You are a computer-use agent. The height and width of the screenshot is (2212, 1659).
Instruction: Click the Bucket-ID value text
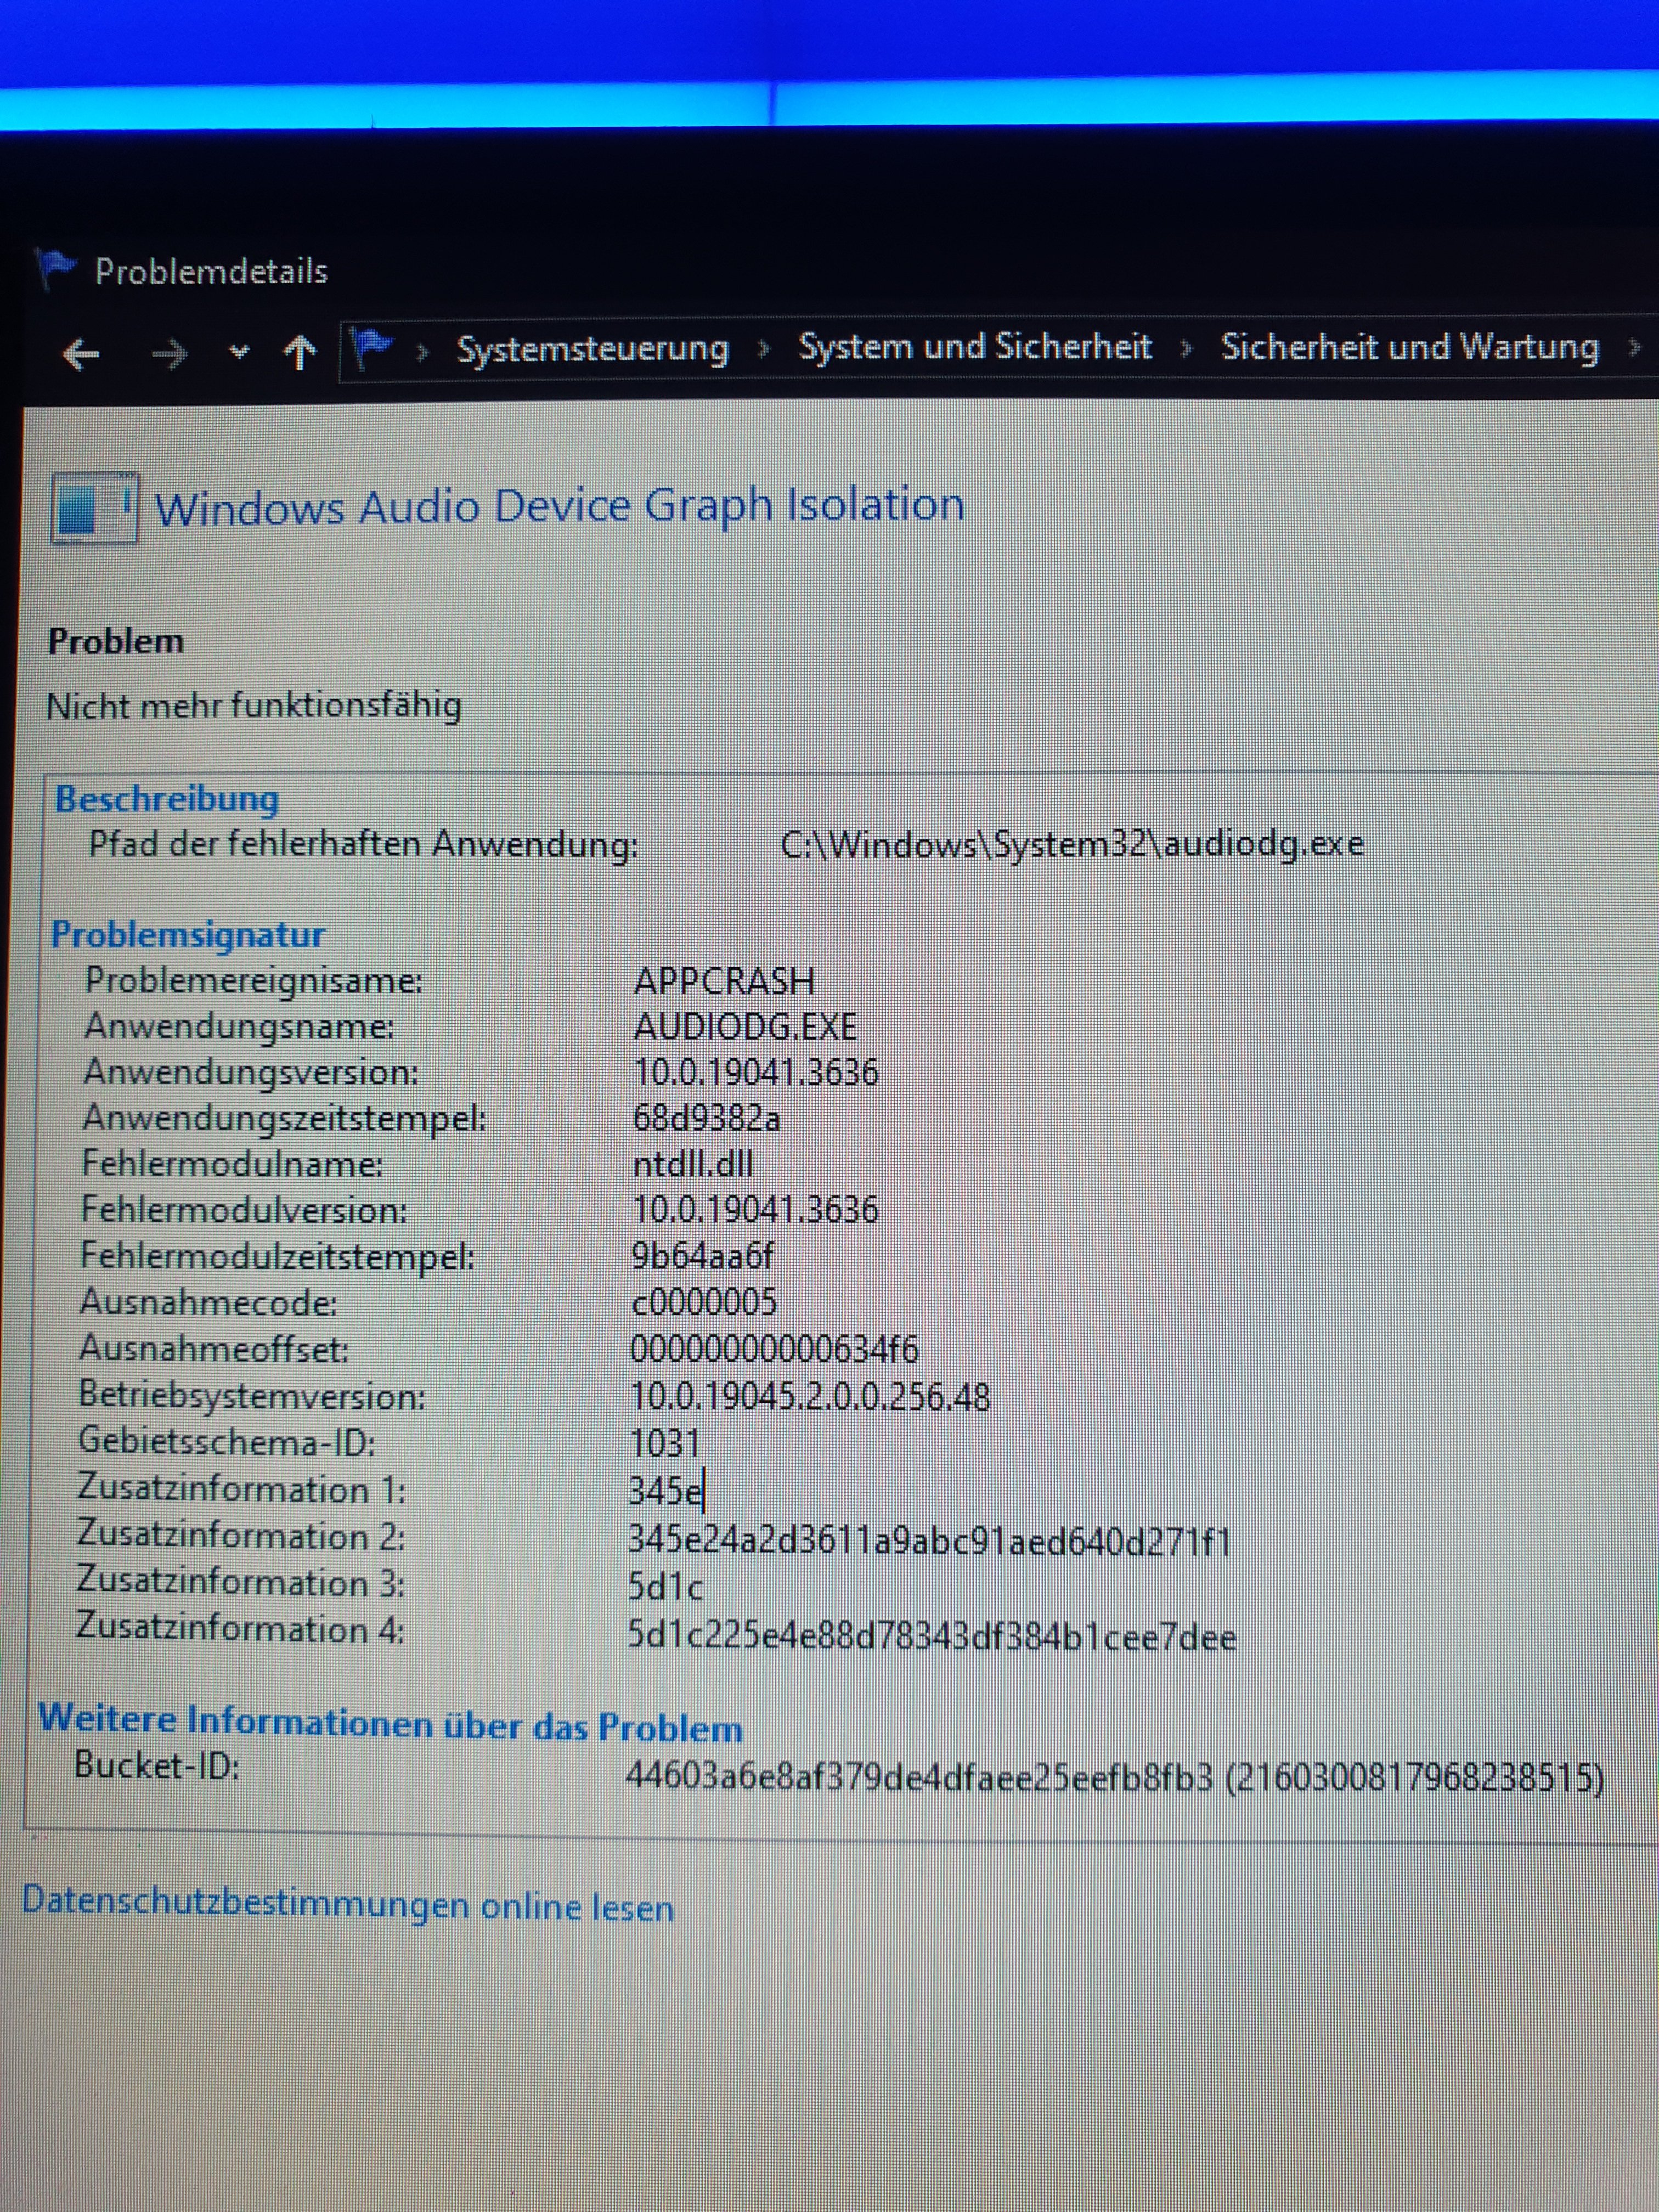pos(1114,1778)
